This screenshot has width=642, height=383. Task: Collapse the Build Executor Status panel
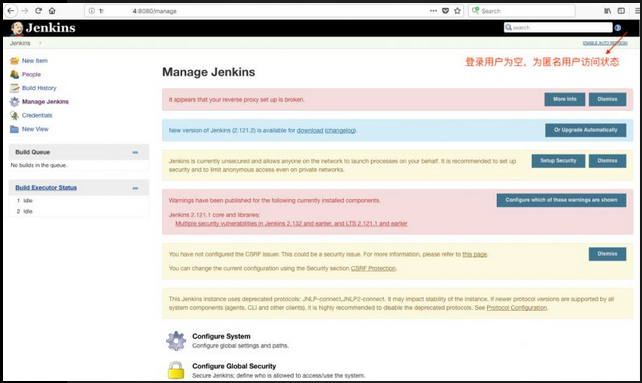(135, 188)
